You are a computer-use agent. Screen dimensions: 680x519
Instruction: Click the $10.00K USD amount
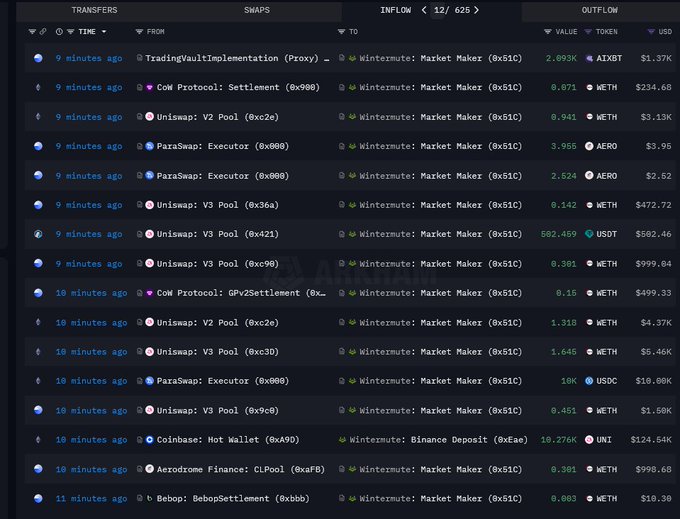tap(654, 381)
